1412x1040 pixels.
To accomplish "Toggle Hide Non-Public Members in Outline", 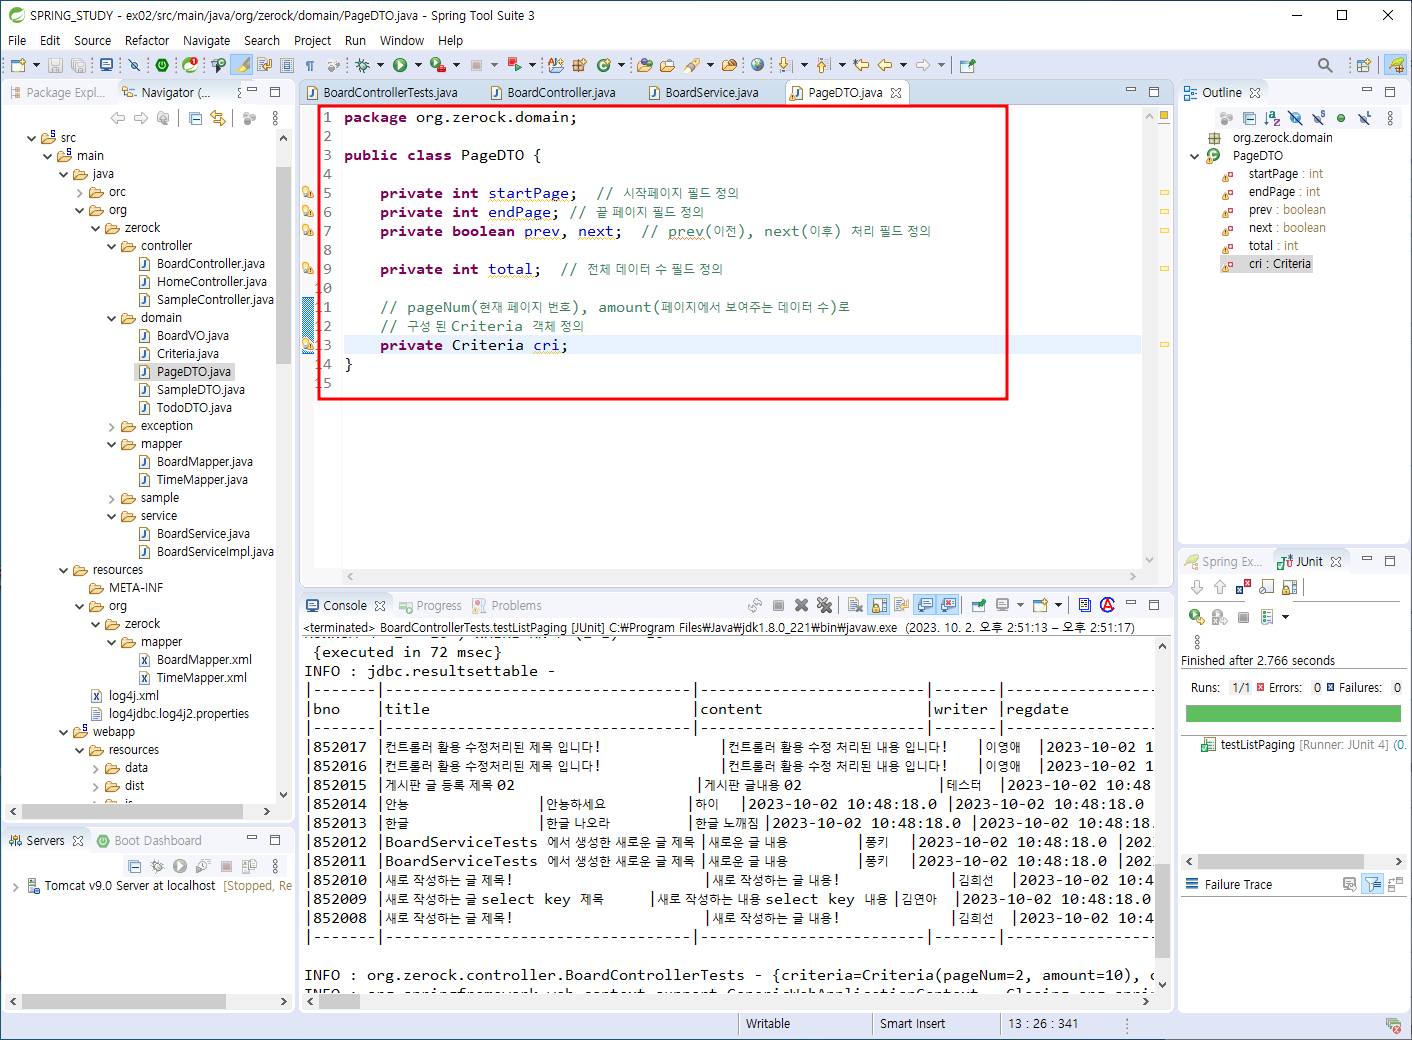I will (1341, 118).
